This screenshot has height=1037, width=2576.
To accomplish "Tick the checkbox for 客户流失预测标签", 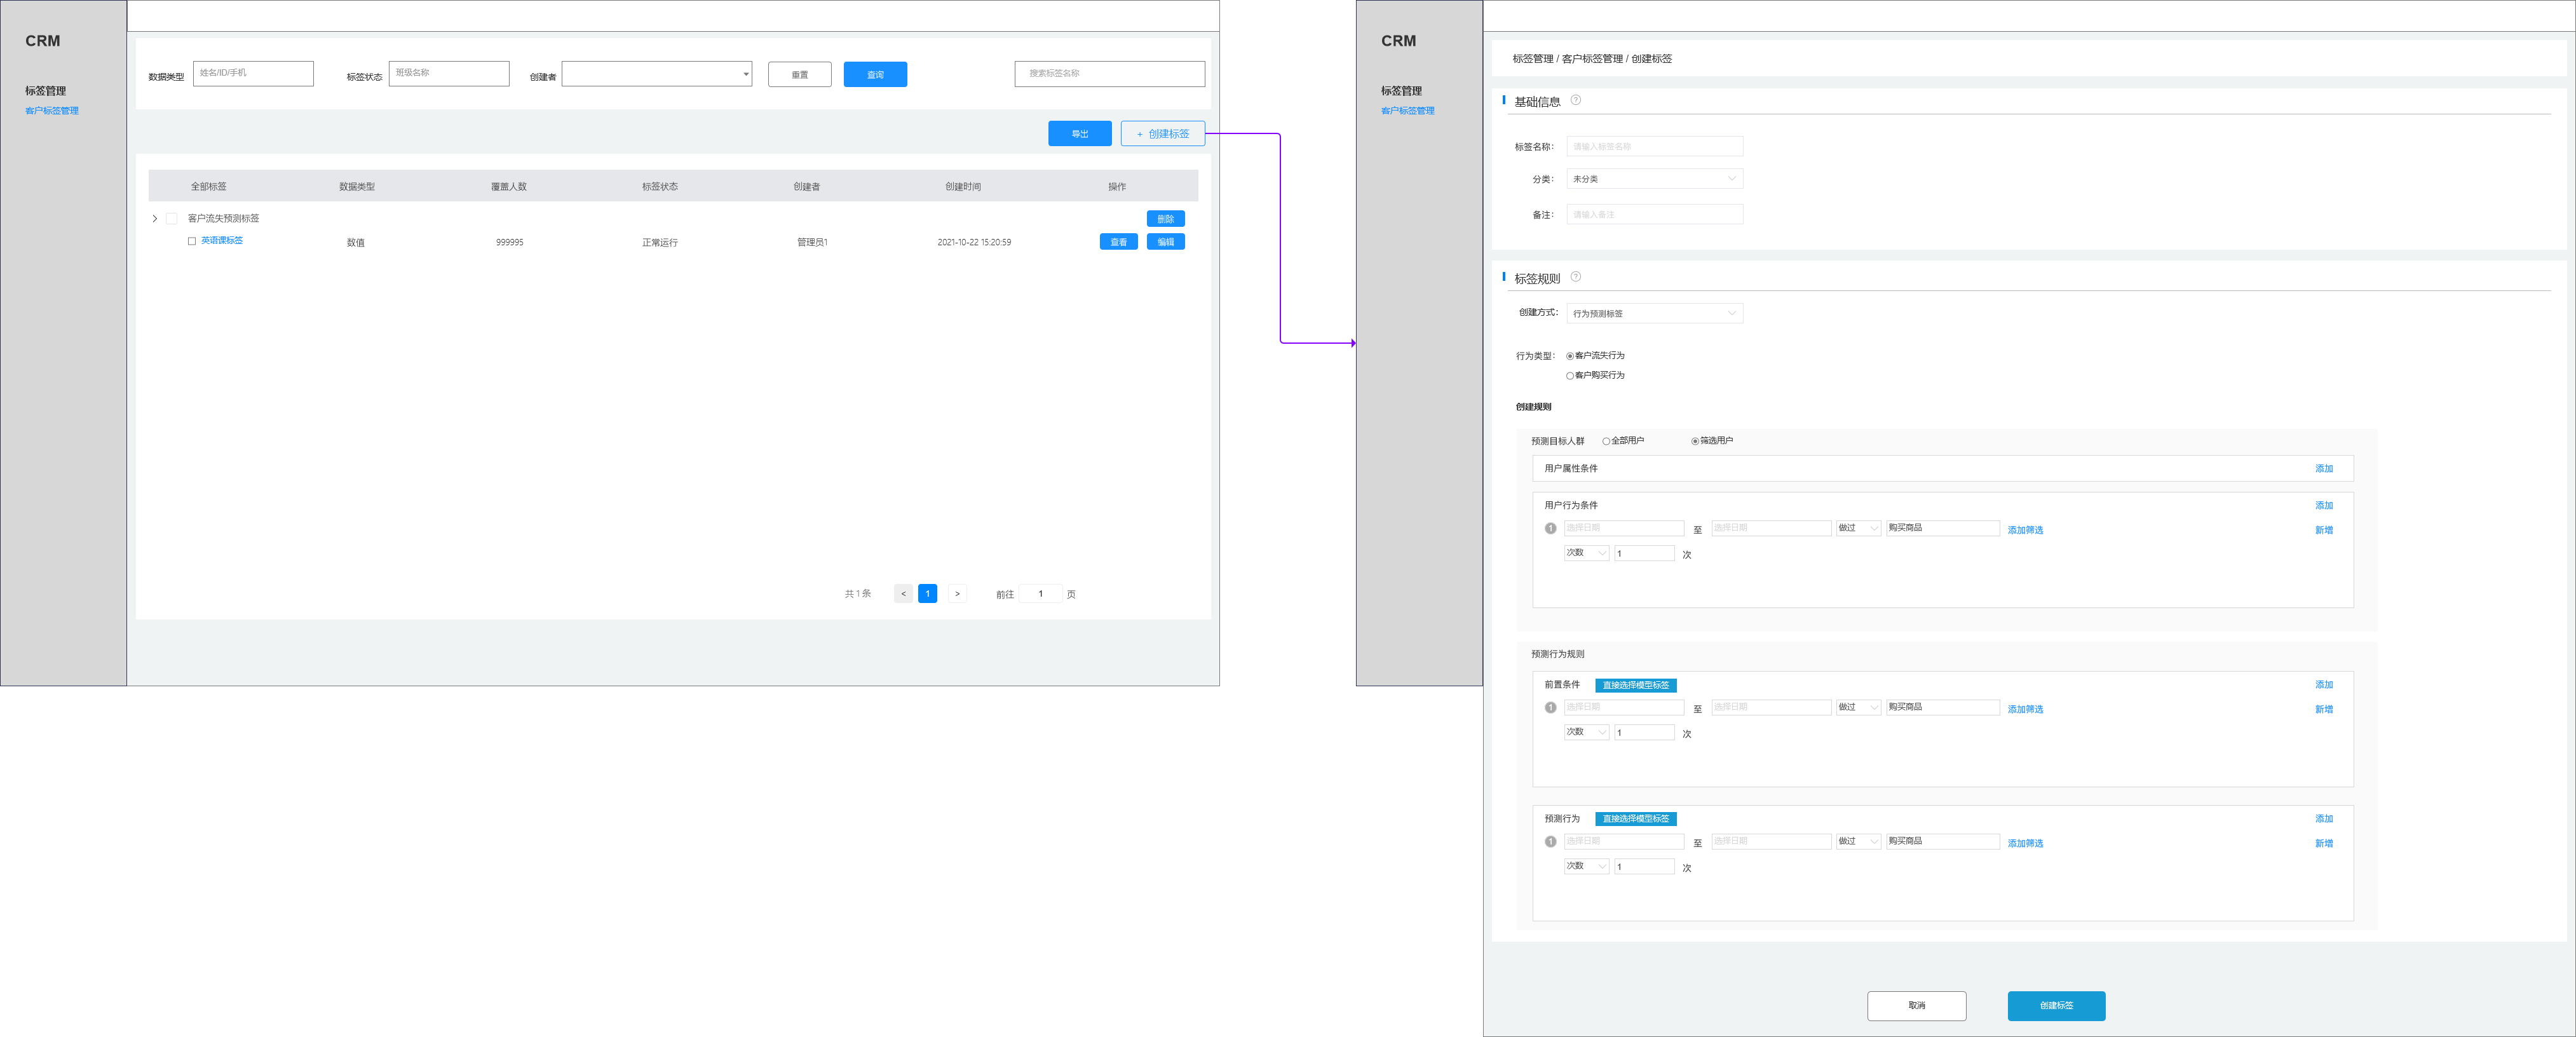I will click(x=172, y=219).
